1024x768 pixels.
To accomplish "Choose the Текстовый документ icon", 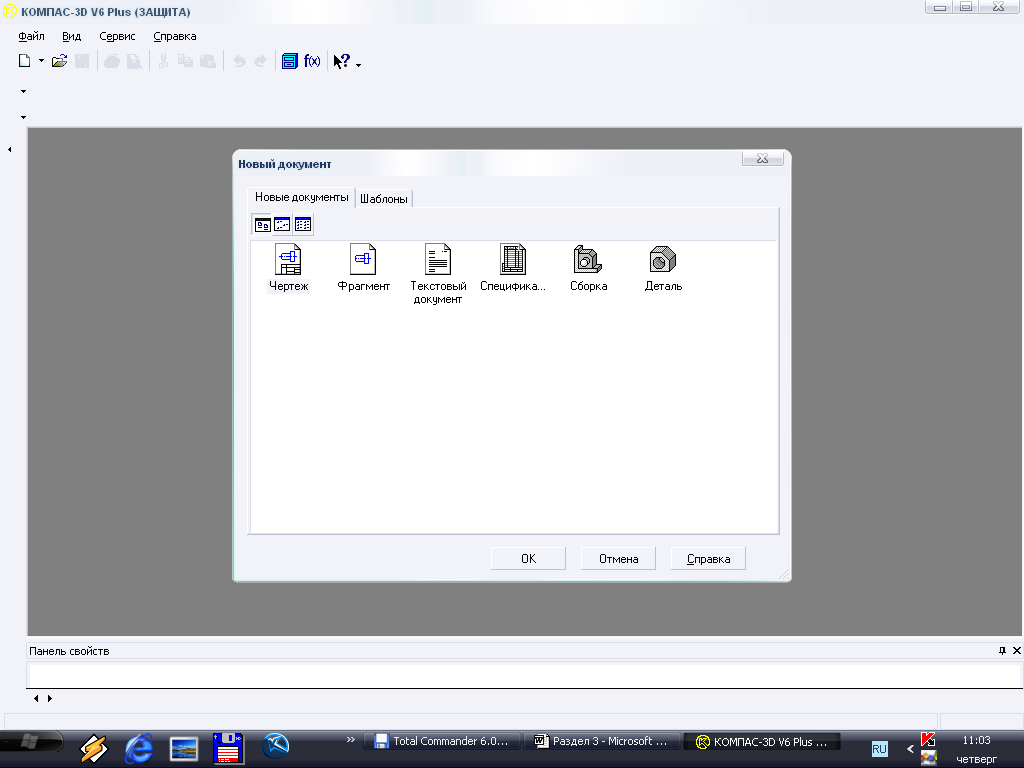I will coord(438,260).
